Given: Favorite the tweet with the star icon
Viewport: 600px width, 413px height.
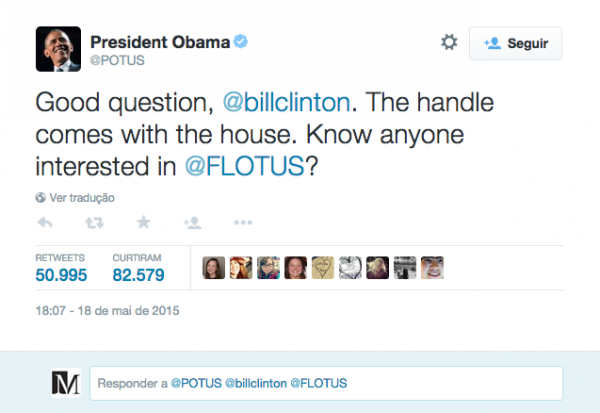Looking at the screenshot, I should click(143, 222).
